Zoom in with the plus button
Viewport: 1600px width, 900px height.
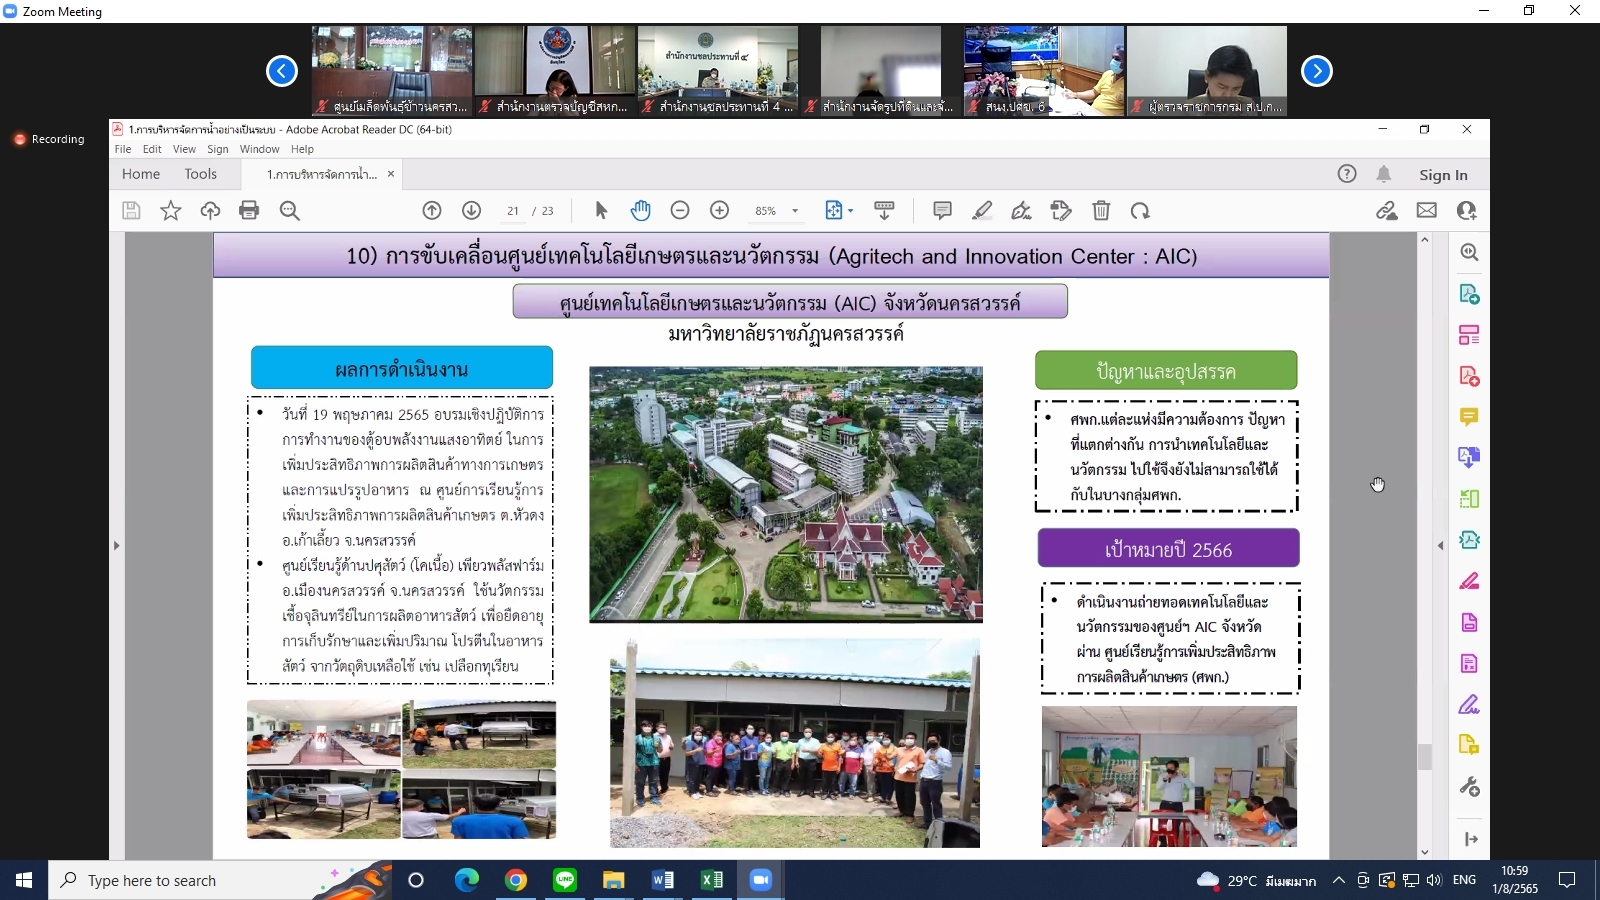[x=720, y=211]
